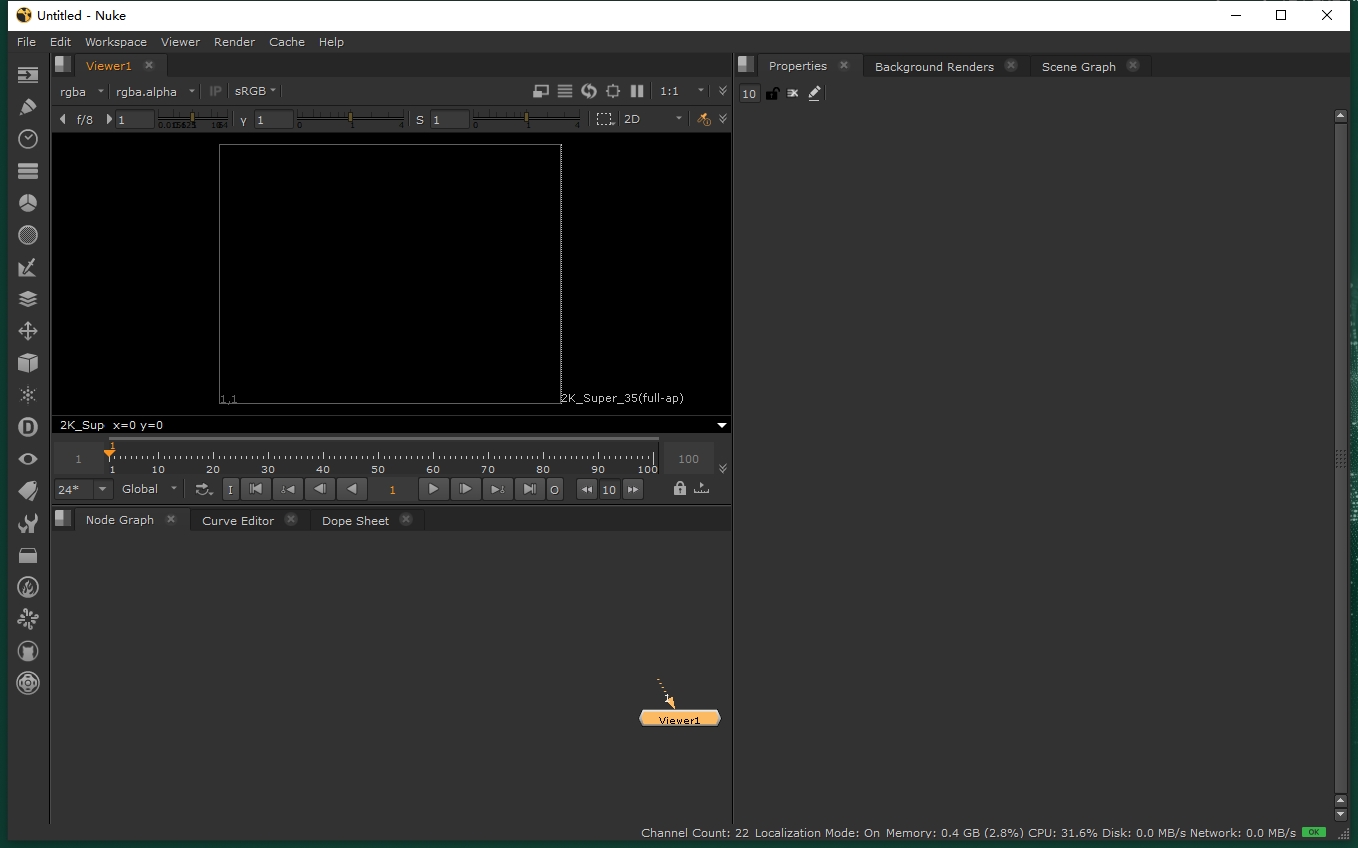Open the Image nodes toolbar menu
This screenshot has width=1358, height=848.
(27, 74)
